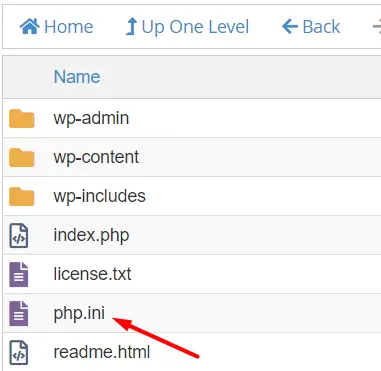381x371 pixels.
Task: Click the Back left-arrow icon
Action: click(290, 27)
